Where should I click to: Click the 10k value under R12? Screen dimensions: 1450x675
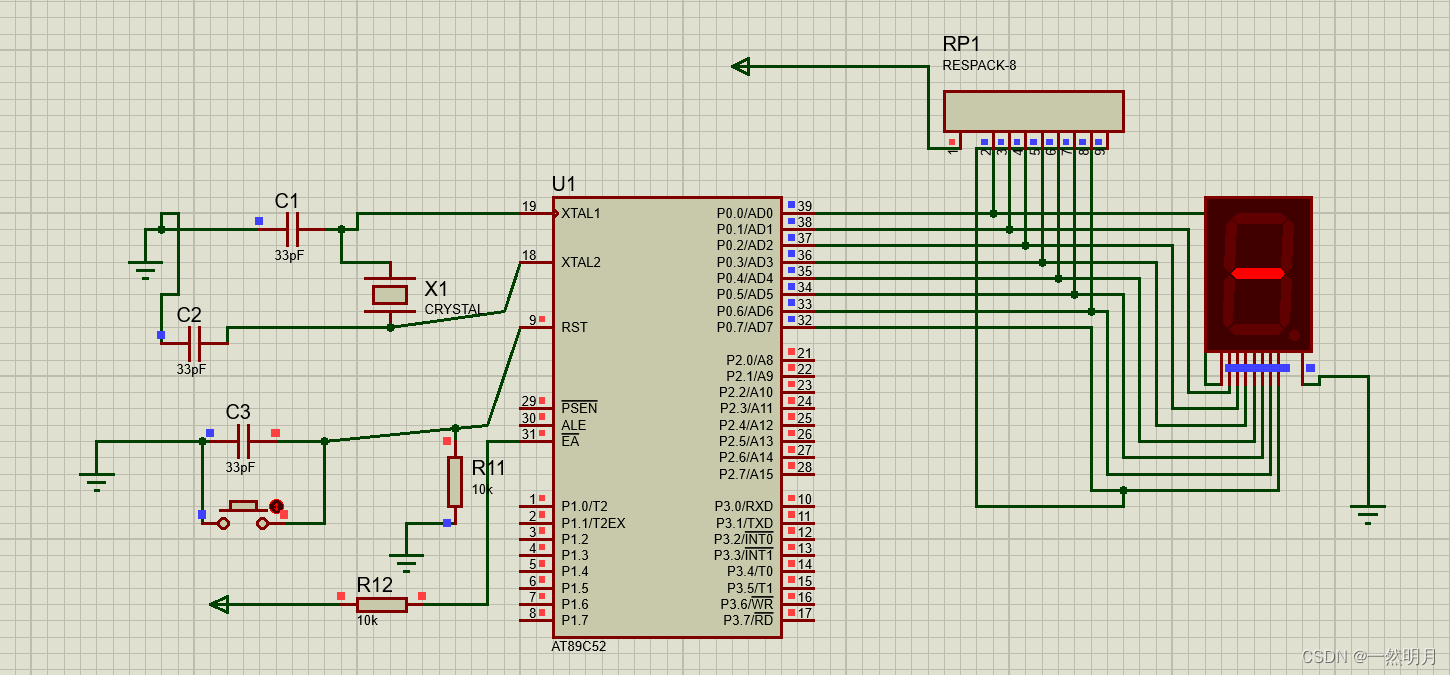(x=367, y=620)
